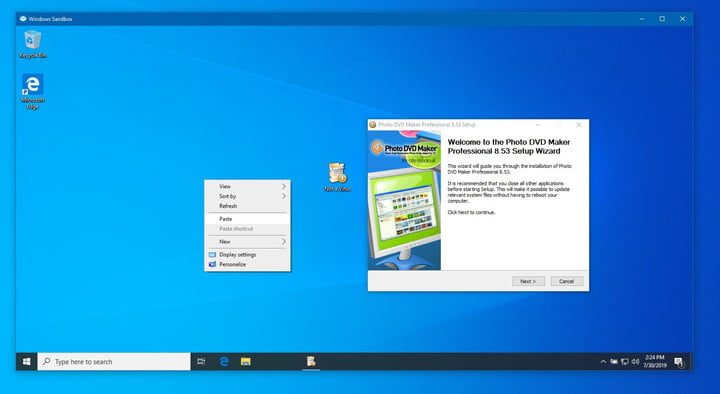Click the search magnifier icon in taskbar
720x394 pixels.
click(x=46, y=361)
